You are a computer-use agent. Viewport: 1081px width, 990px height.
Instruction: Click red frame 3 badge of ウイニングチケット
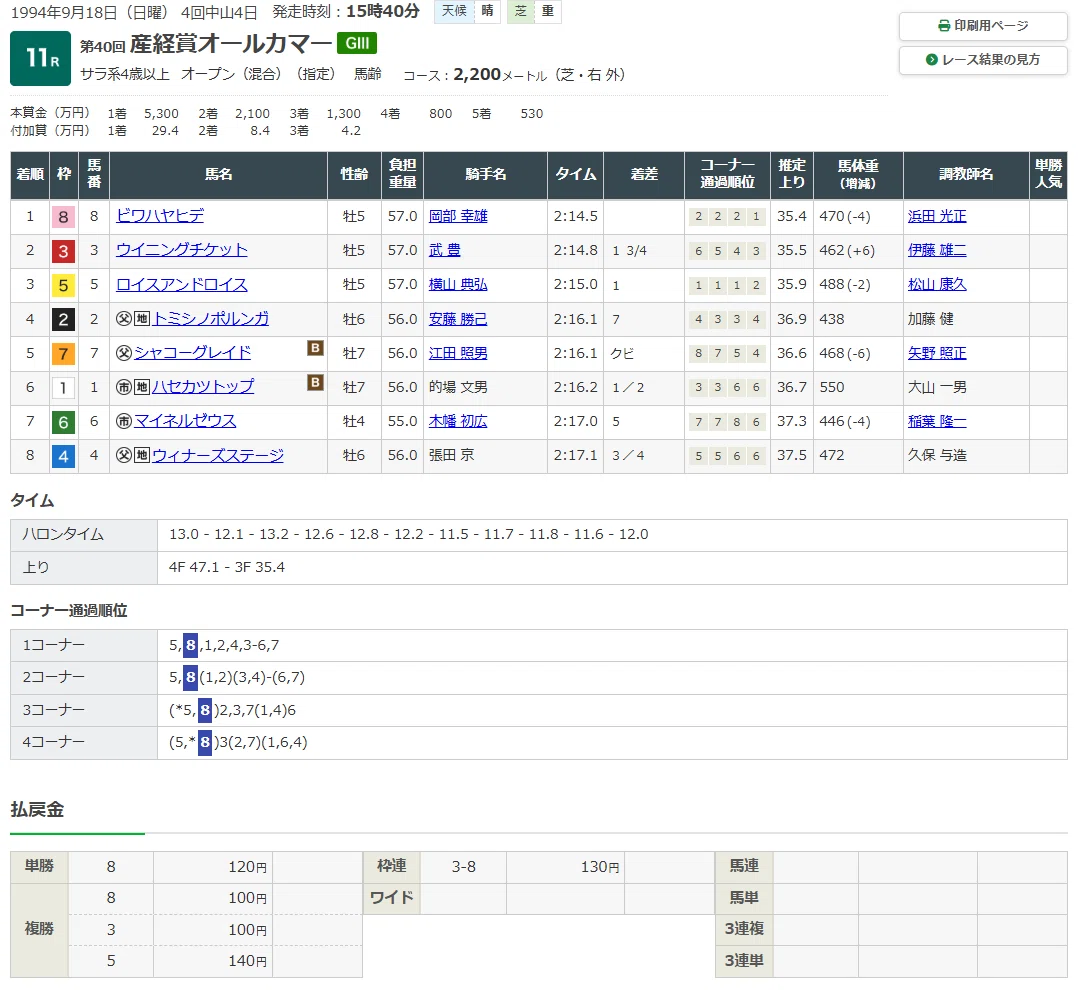tap(63, 251)
